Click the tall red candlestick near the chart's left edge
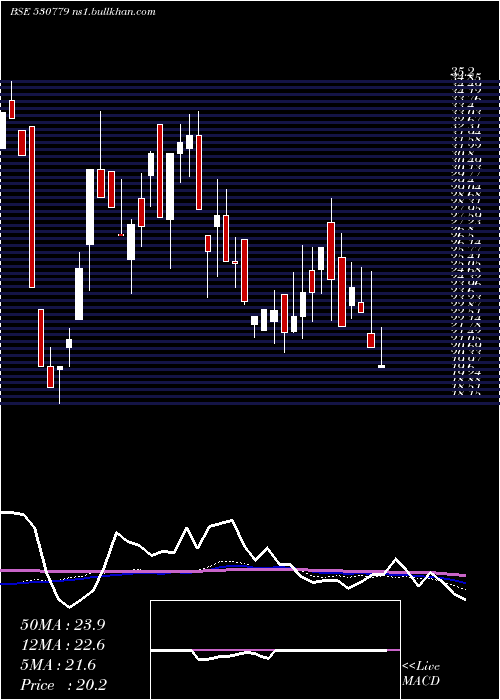This screenshot has height=700, width=500. tap(32, 207)
